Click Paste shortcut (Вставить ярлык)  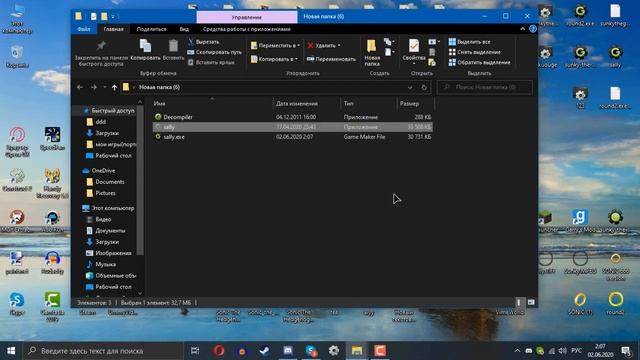211,62
